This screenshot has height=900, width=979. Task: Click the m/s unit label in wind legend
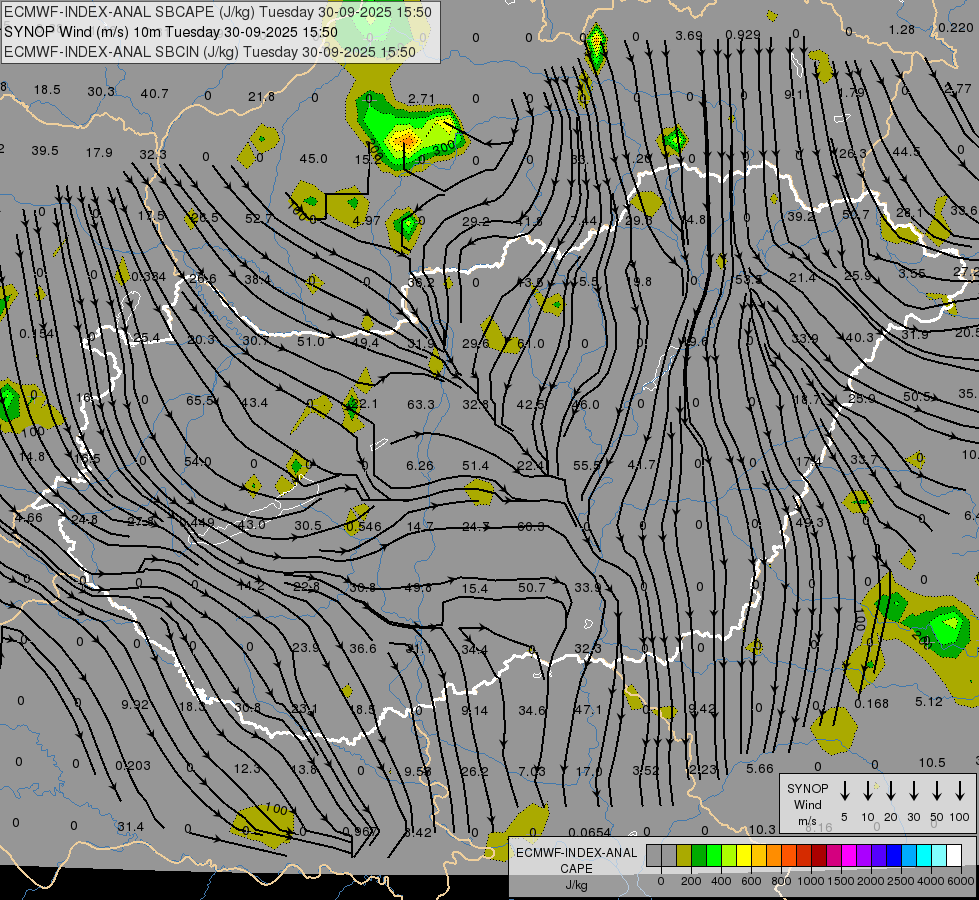coord(807,821)
